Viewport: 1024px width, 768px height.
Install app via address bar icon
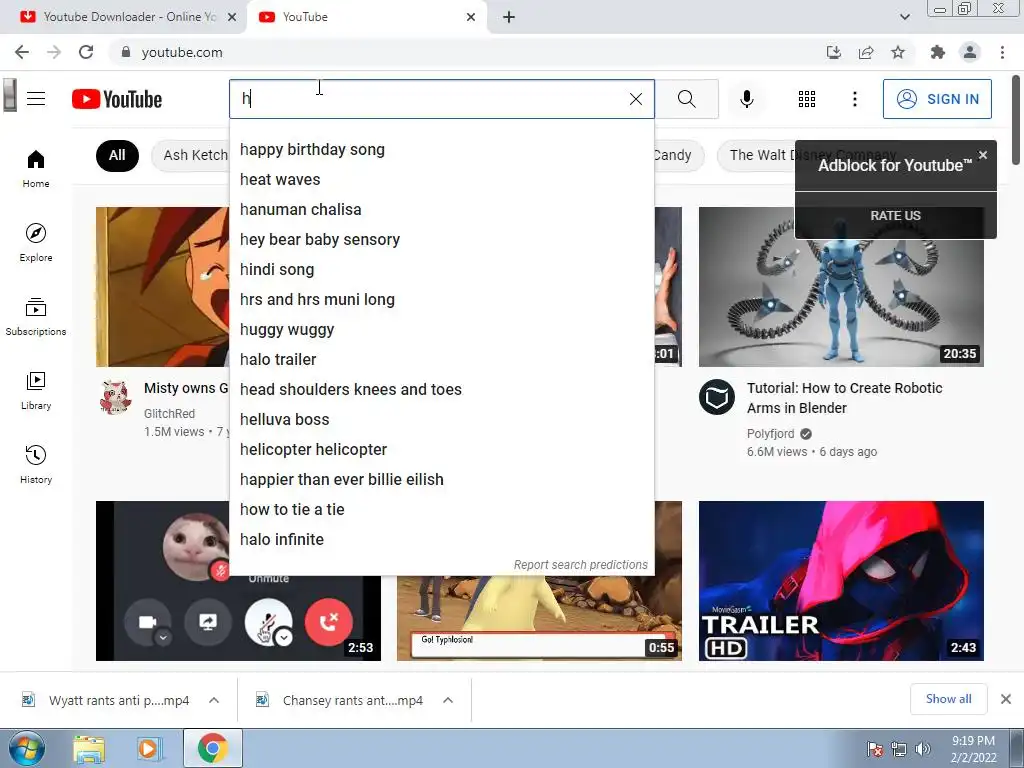click(834, 52)
